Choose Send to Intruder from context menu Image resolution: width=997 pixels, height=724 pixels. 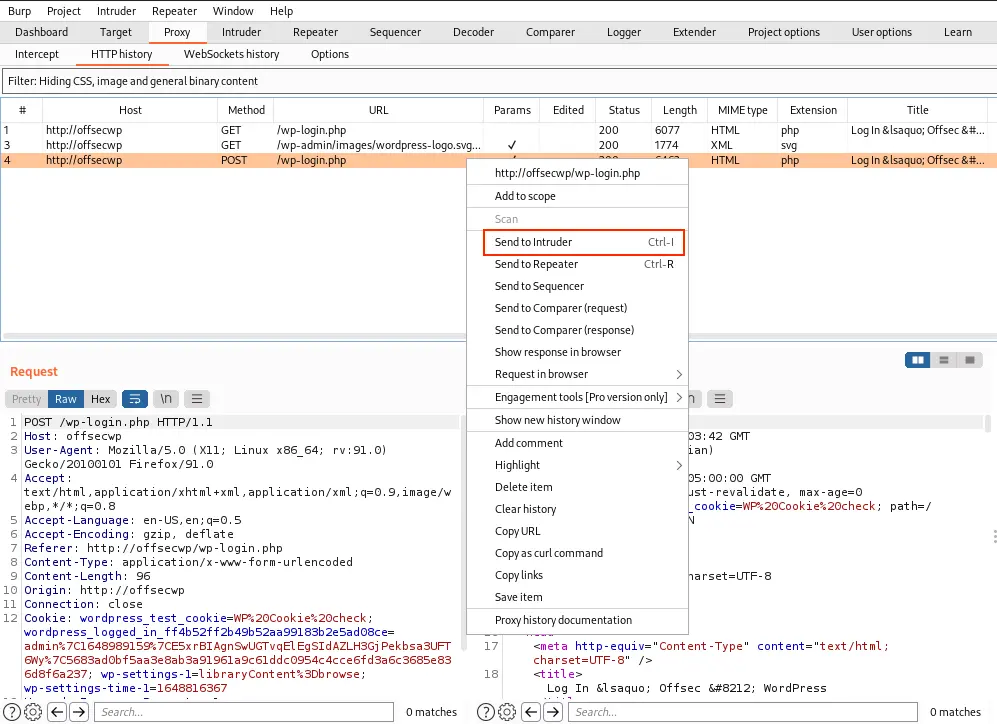click(x=583, y=242)
